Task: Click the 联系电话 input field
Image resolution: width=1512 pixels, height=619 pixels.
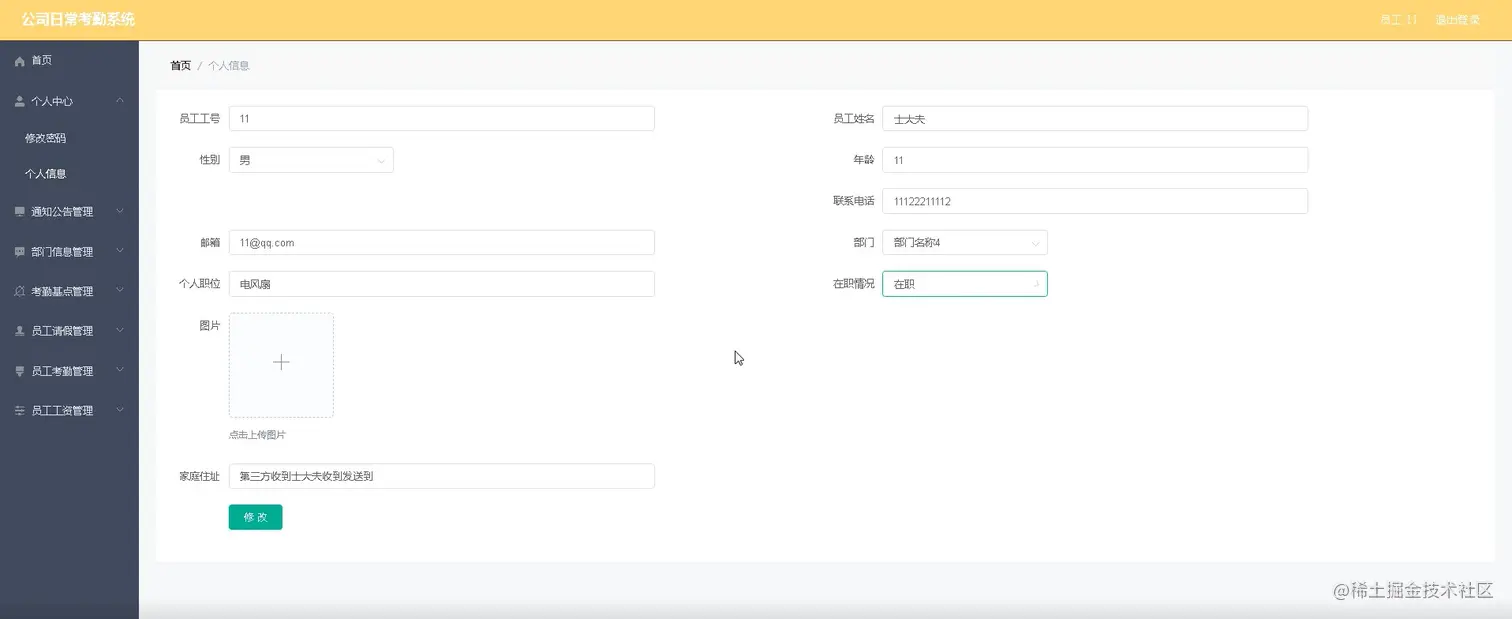Action: coord(1095,201)
